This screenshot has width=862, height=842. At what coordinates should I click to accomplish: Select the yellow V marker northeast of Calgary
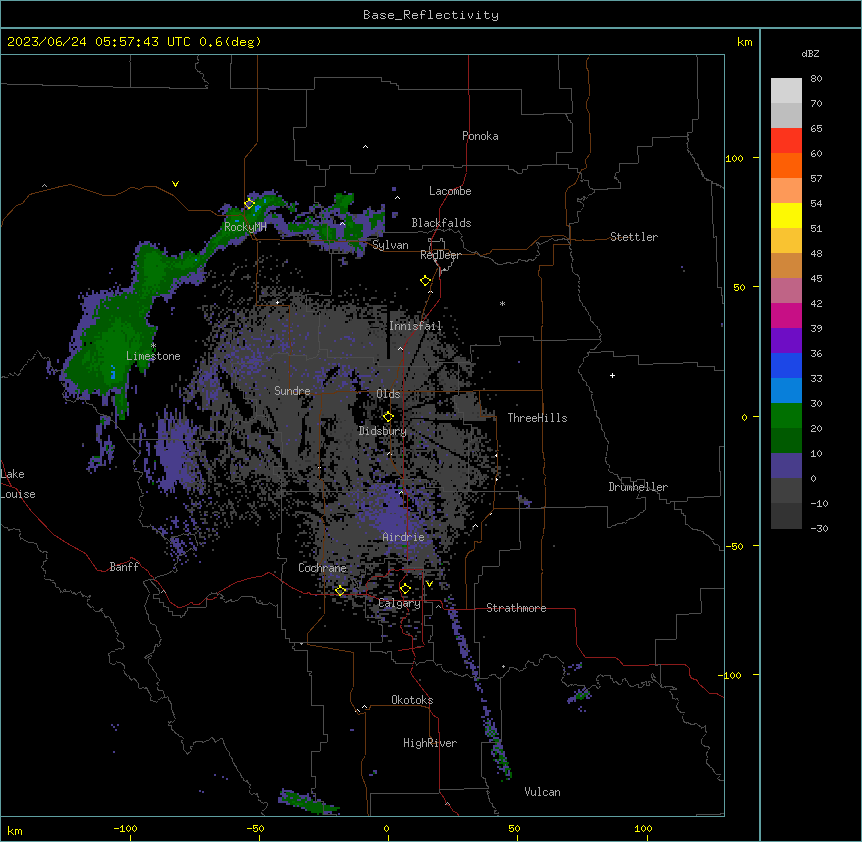coord(429,584)
